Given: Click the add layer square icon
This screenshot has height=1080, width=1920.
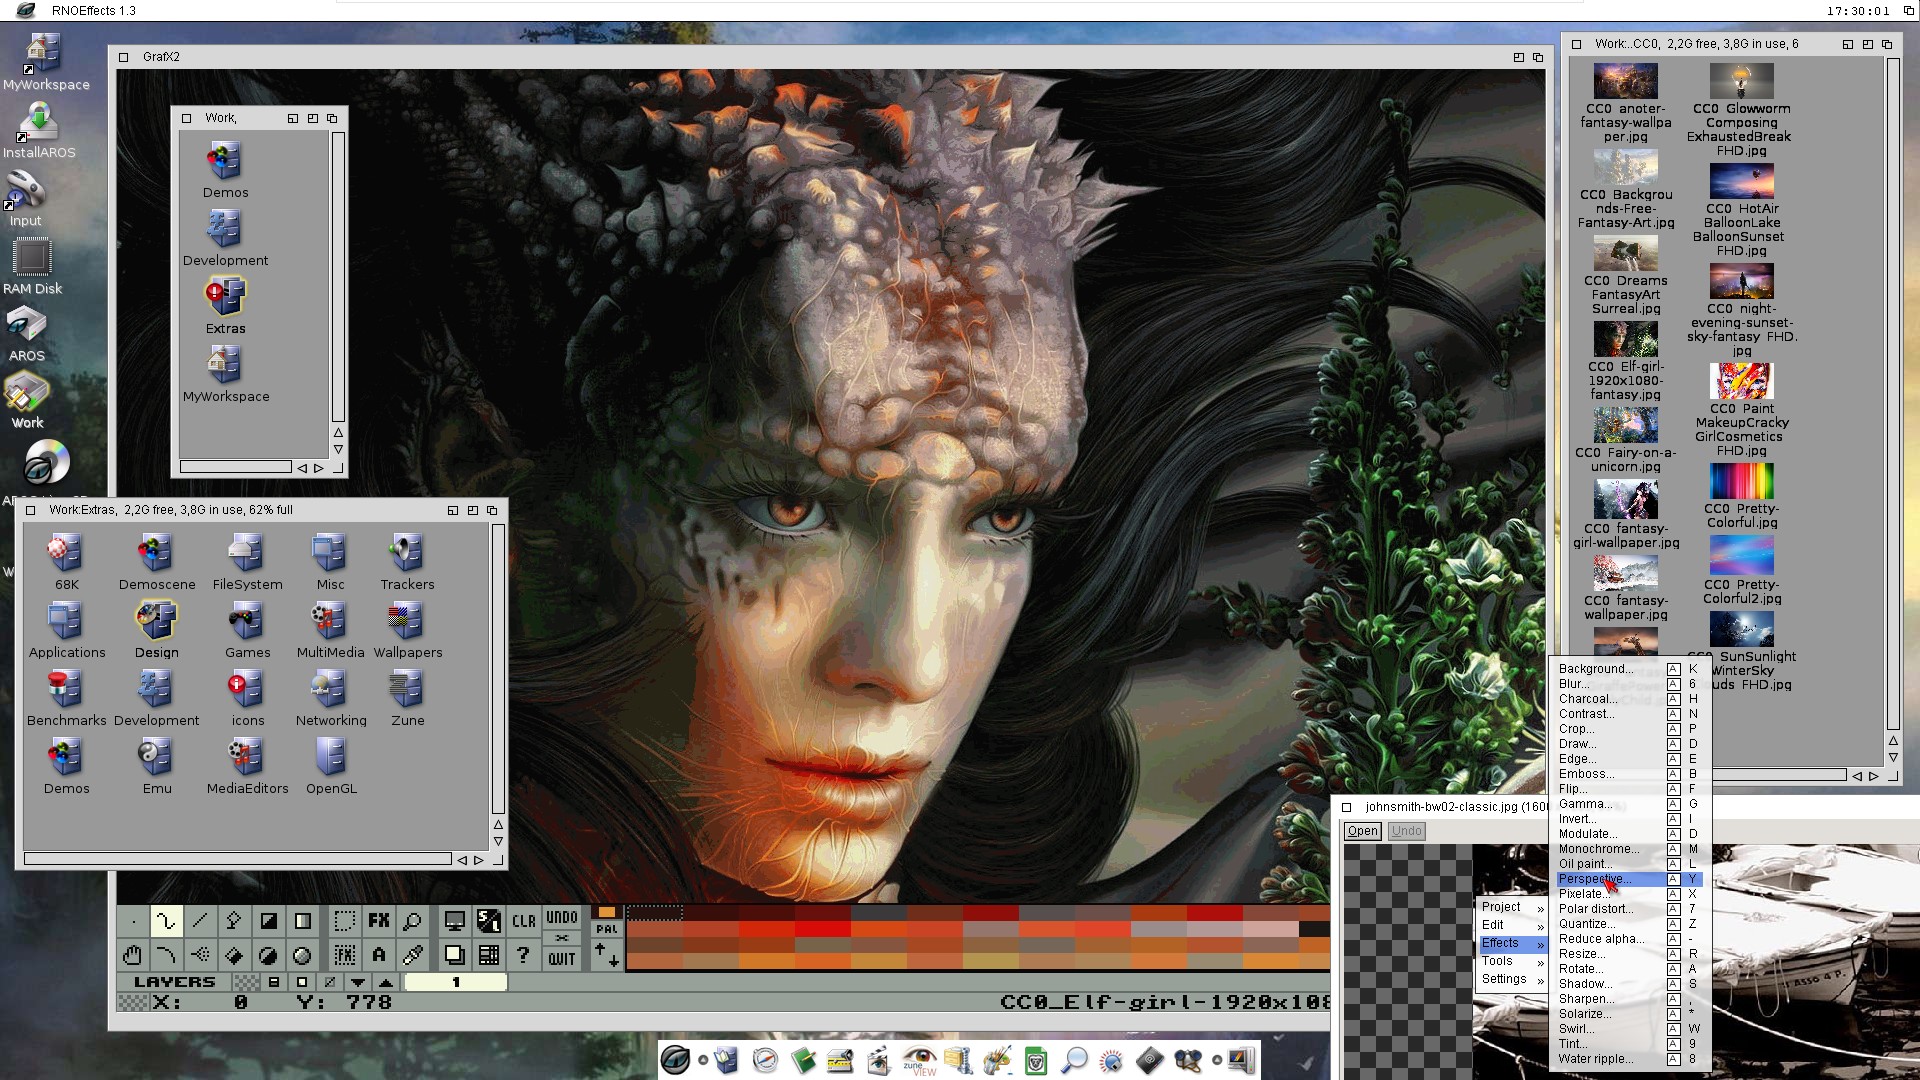Looking at the screenshot, I should tap(302, 982).
